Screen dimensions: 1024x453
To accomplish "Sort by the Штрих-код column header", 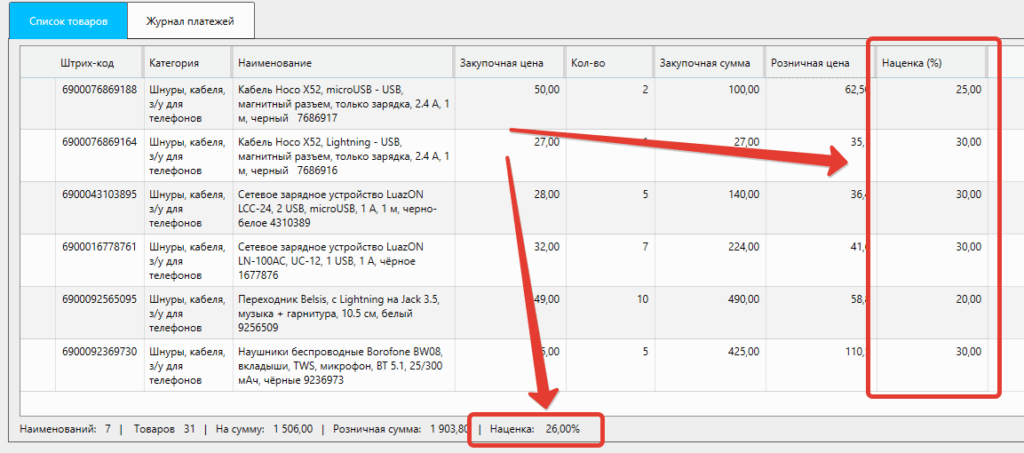I will click(x=86, y=63).
